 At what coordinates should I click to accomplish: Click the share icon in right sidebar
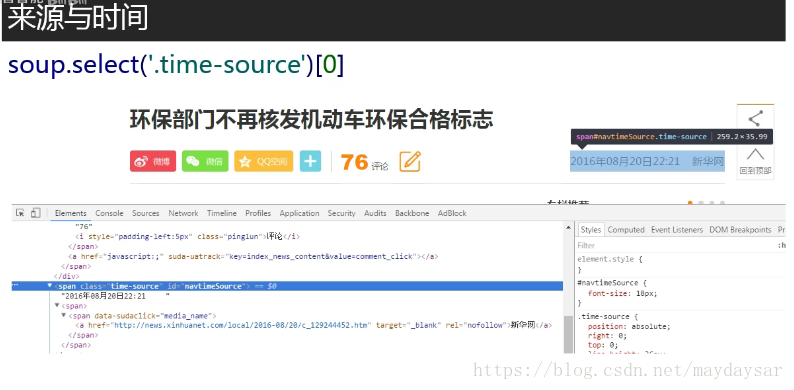tap(756, 119)
